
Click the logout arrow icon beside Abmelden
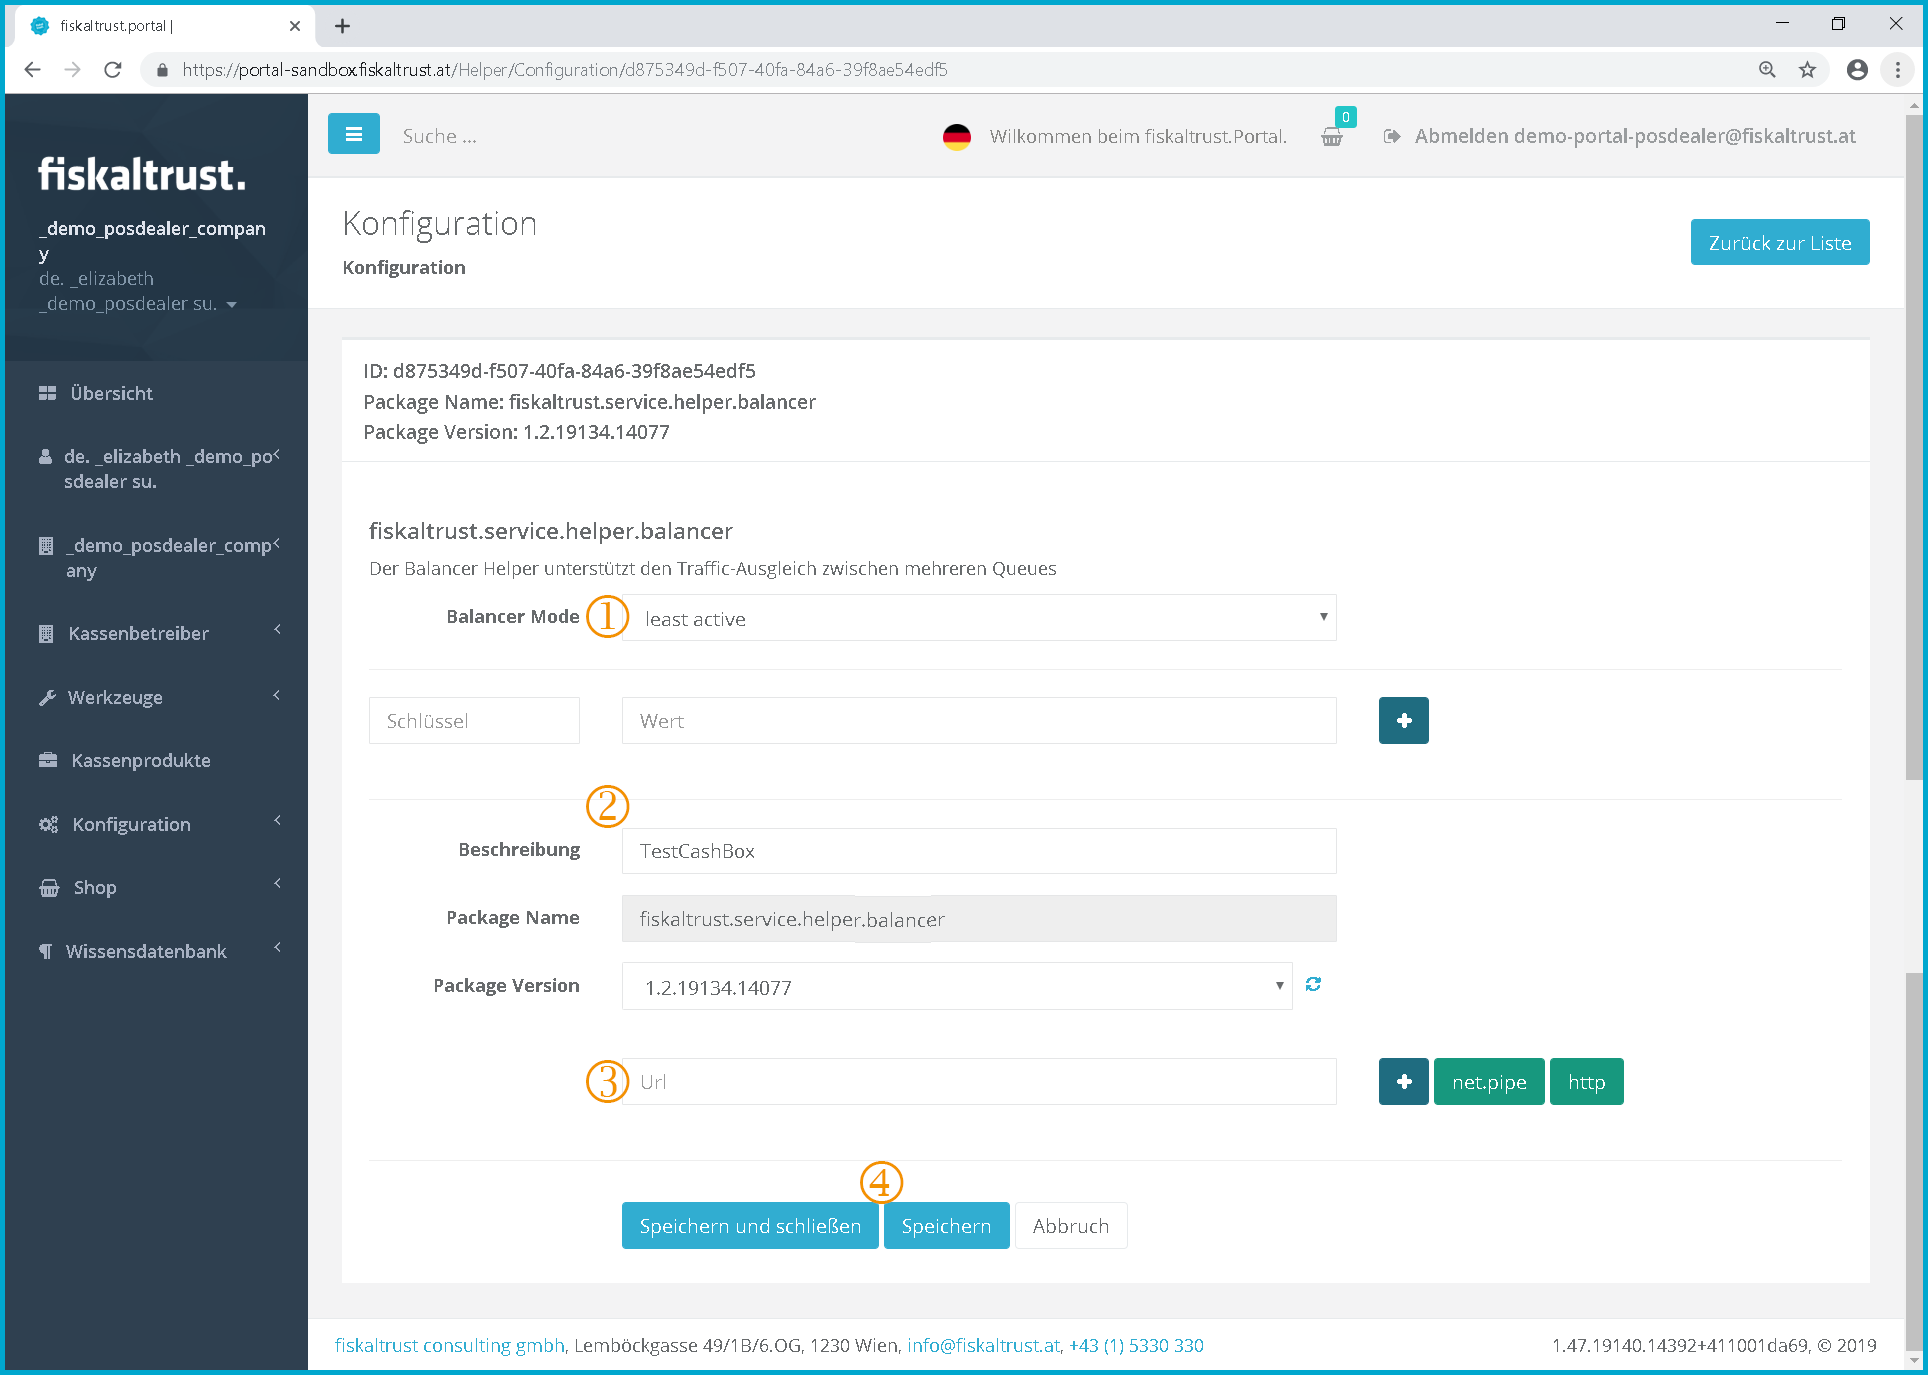tap(1391, 136)
